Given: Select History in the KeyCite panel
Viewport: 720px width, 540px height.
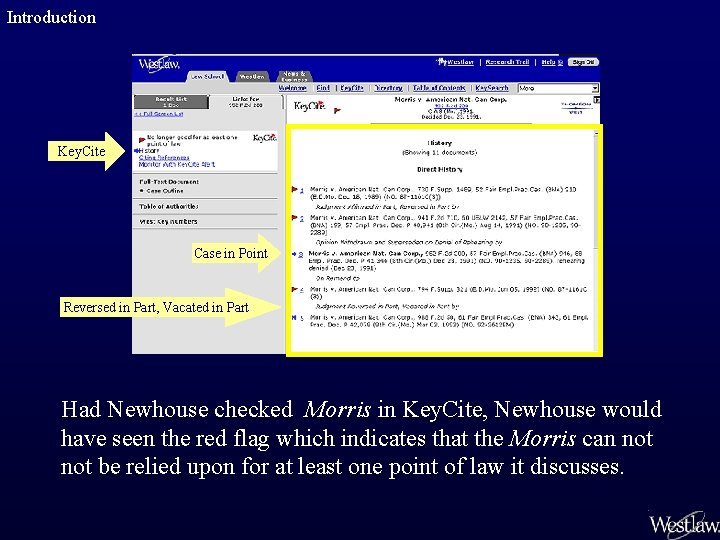Looking at the screenshot, I should pos(149,151).
